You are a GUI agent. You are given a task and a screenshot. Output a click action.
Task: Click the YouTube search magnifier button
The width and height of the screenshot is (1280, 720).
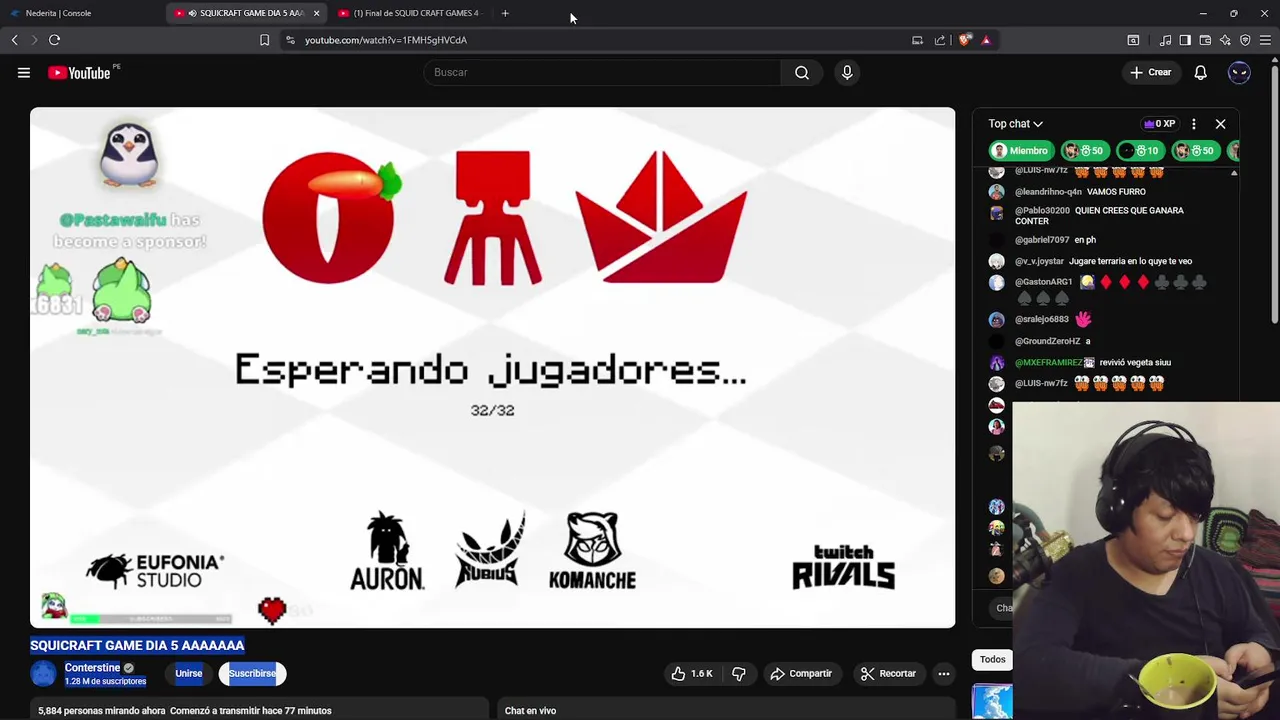[802, 72]
